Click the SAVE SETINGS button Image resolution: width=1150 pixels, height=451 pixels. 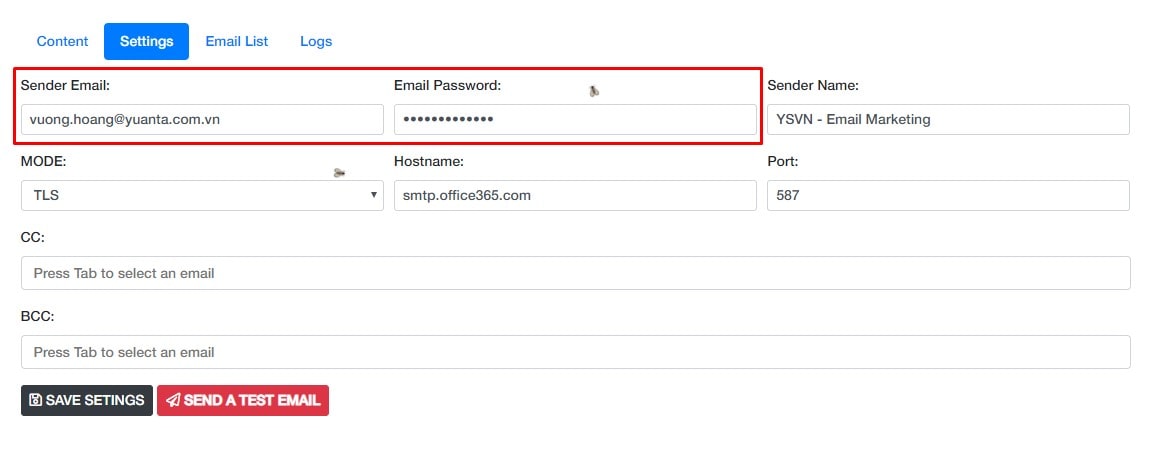click(x=87, y=400)
